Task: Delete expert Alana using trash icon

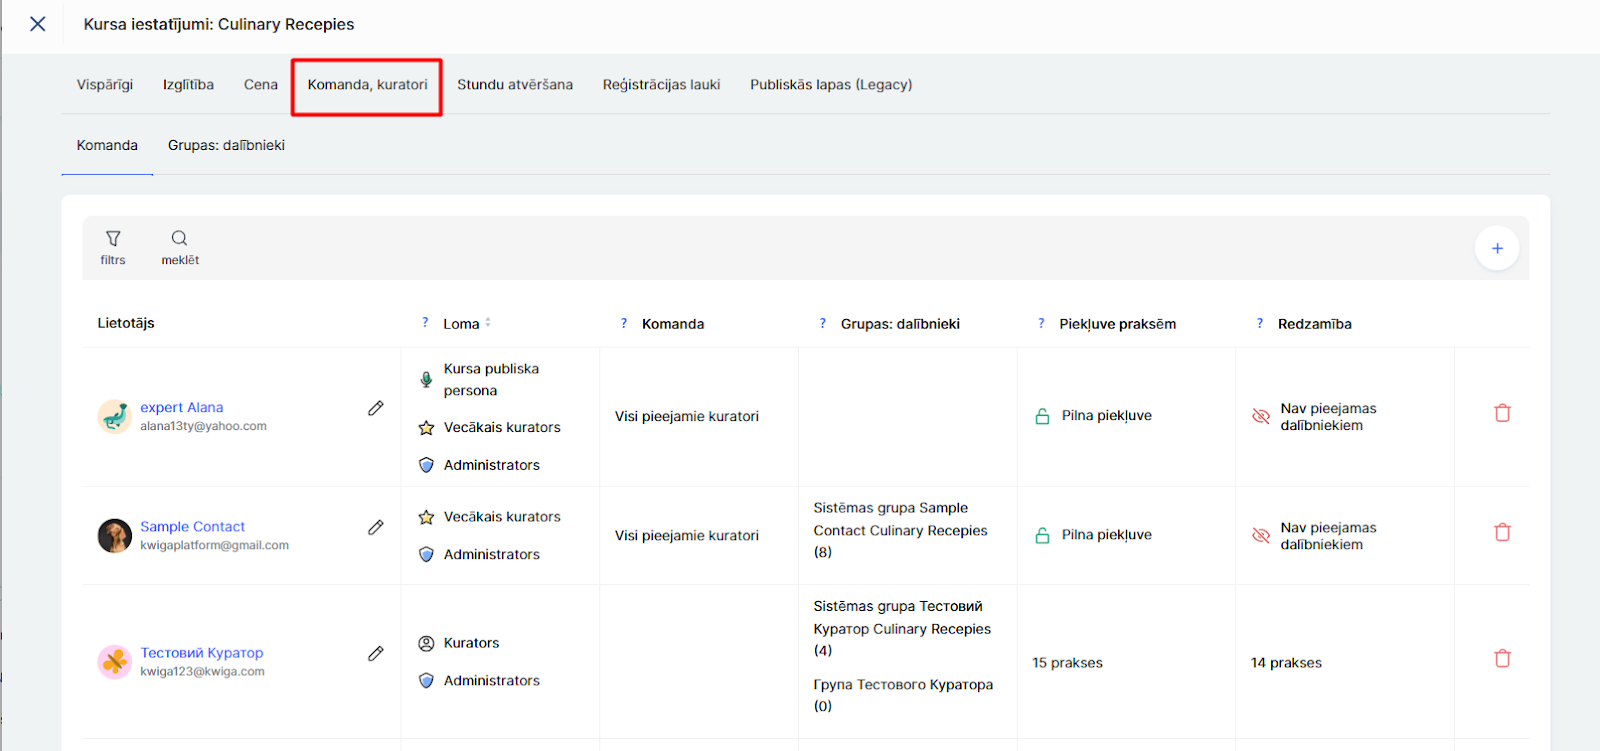Action: point(1502,413)
